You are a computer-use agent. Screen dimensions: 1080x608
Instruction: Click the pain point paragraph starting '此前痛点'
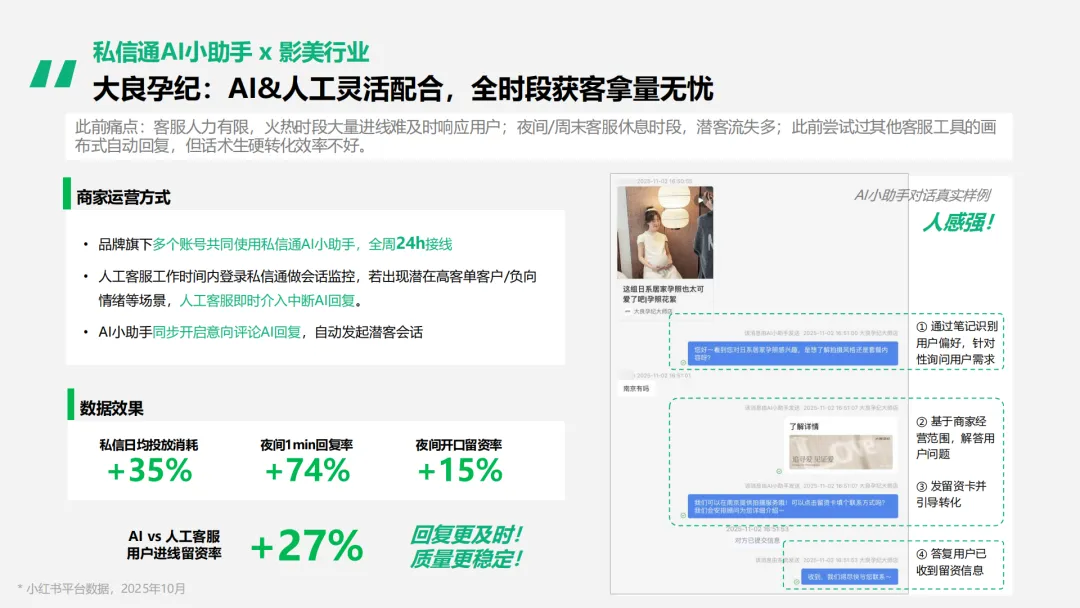pyautogui.click(x=535, y=136)
